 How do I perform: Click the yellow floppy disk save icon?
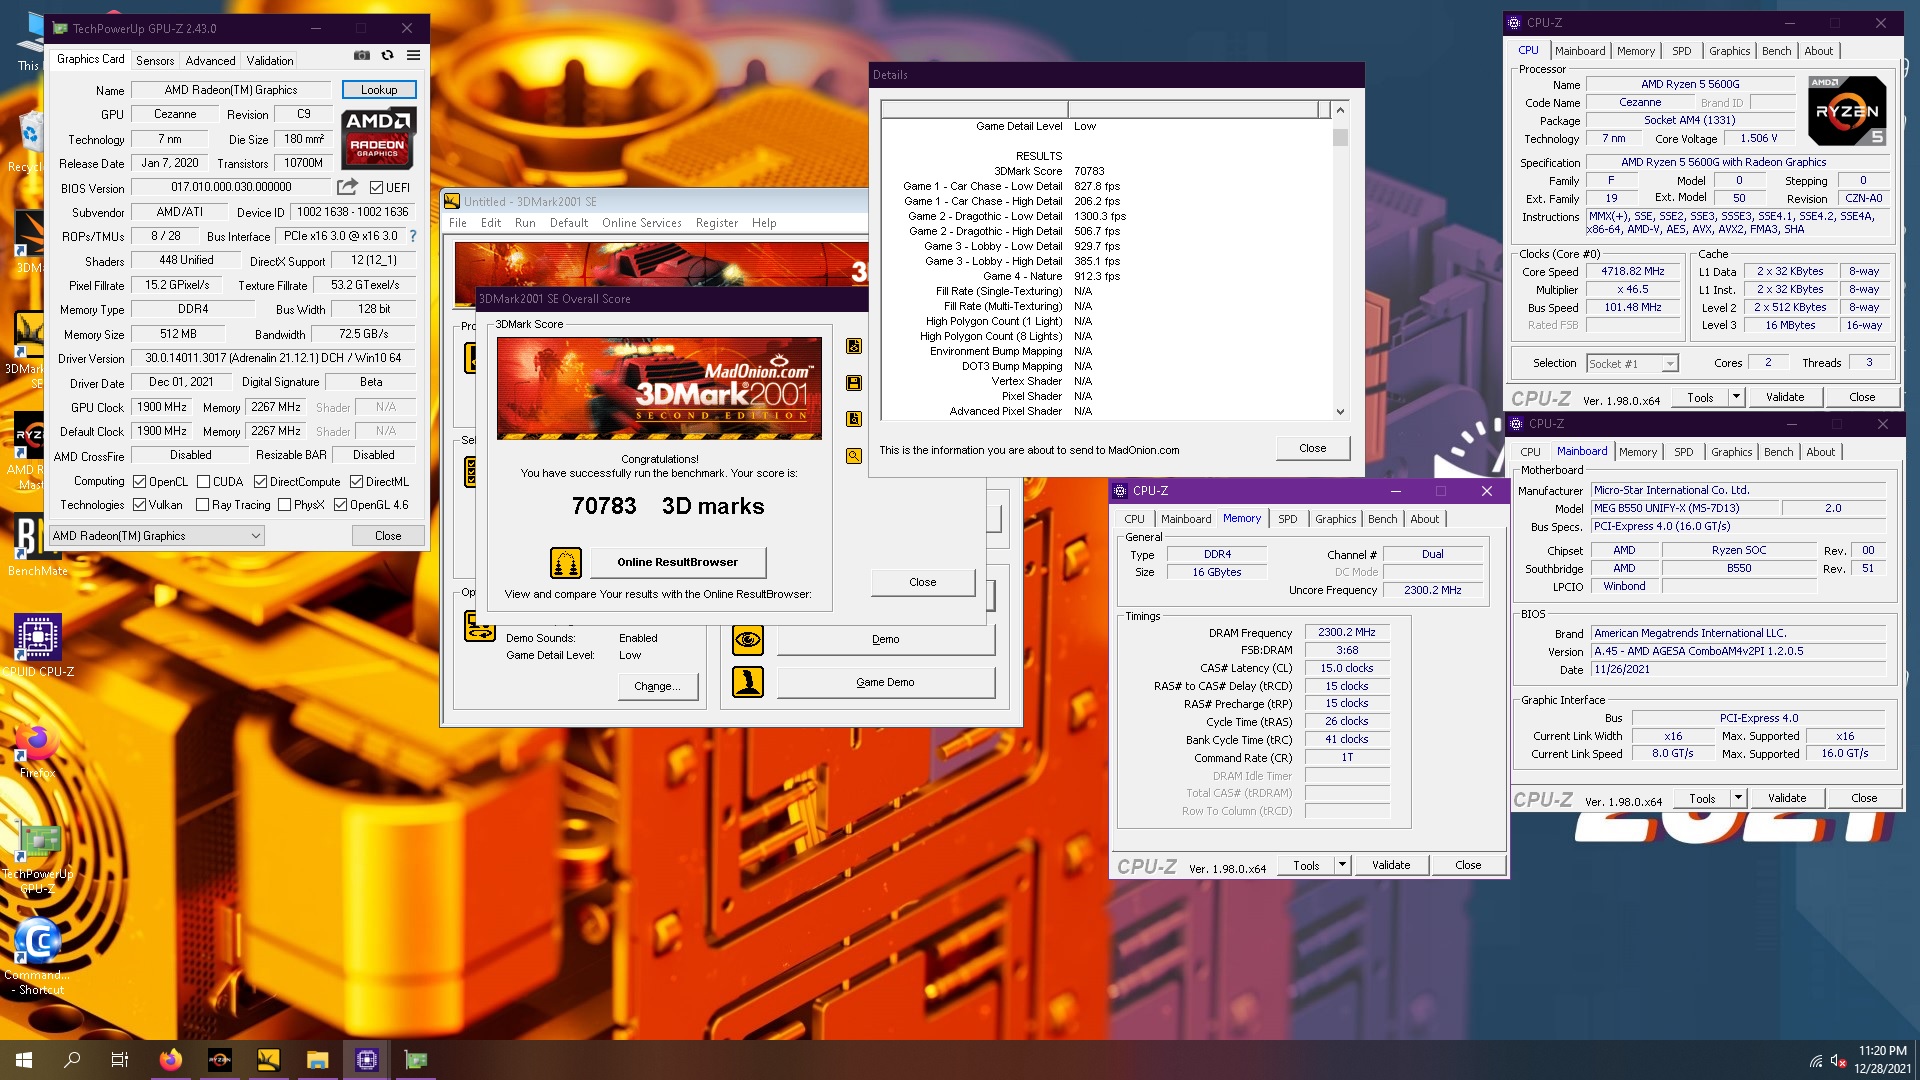click(x=854, y=383)
